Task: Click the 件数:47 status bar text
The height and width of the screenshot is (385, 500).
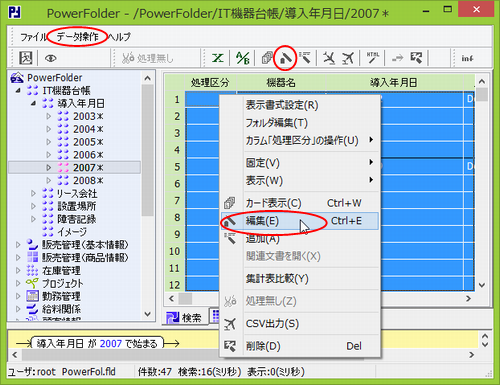Action: [x=155, y=371]
